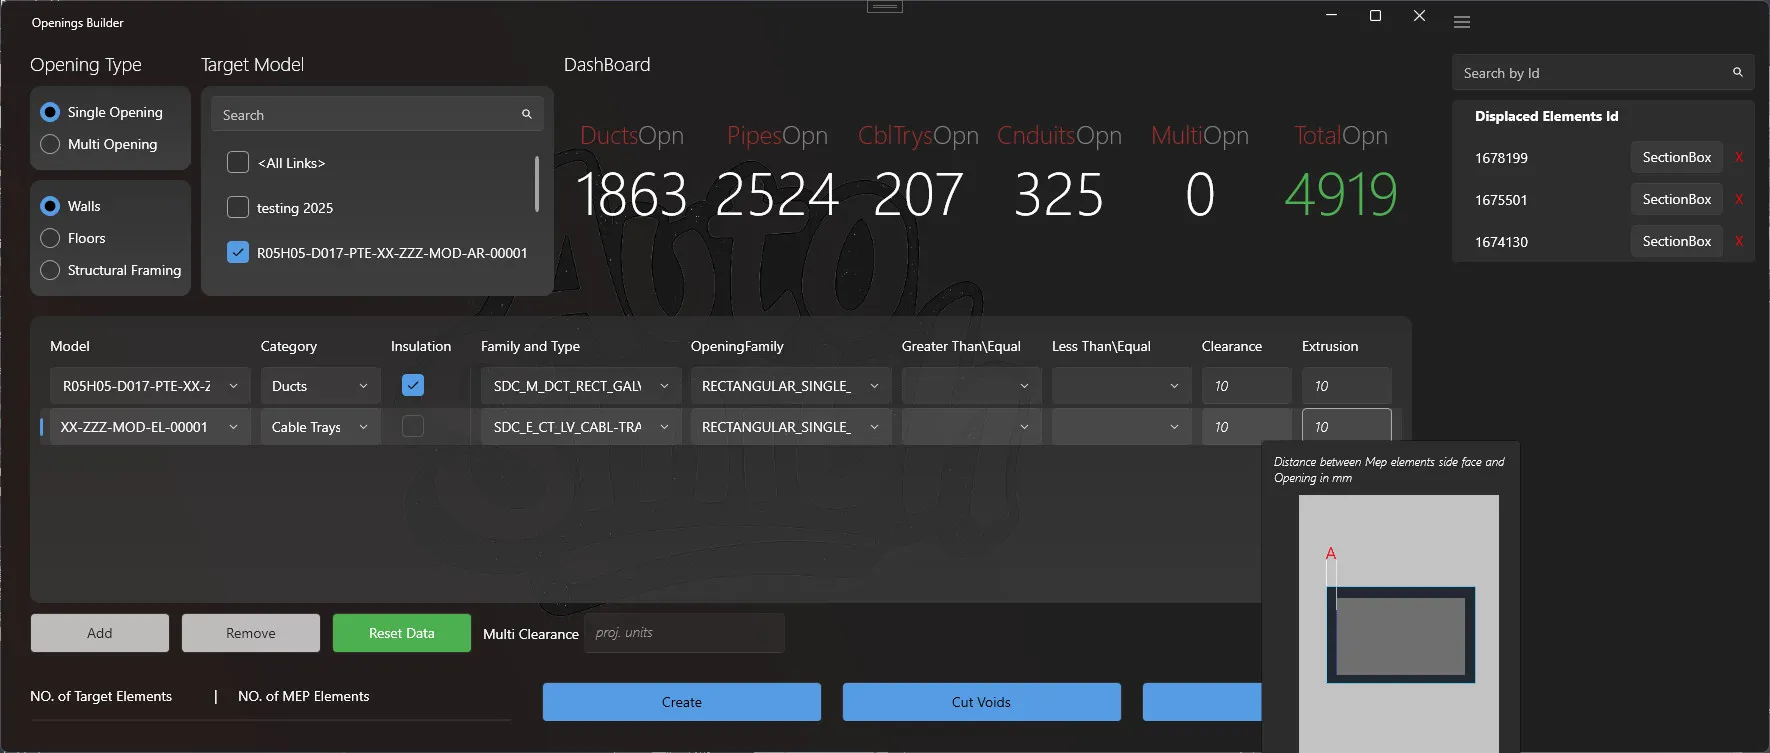Remove displaced element 1678199 with red X

point(1739,158)
